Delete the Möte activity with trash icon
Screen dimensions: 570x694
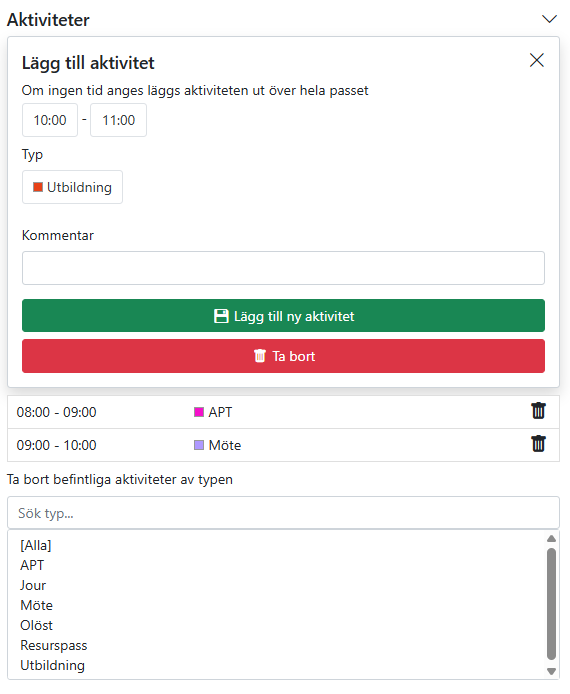click(538, 444)
